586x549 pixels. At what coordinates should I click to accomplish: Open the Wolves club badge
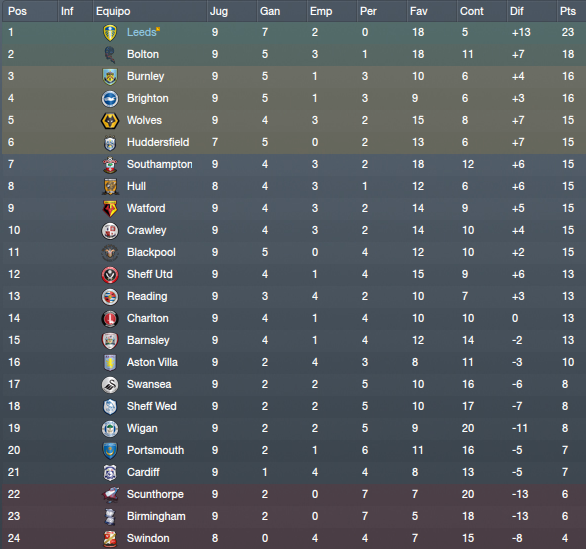tap(110, 120)
